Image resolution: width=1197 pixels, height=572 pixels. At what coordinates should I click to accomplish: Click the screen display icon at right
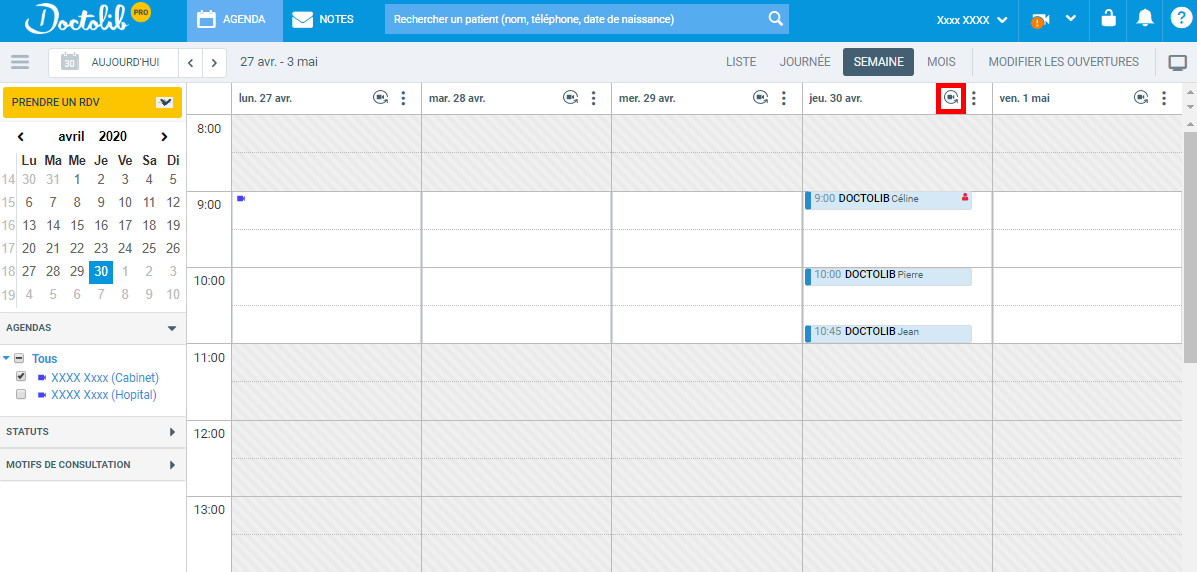coord(1177,62)
